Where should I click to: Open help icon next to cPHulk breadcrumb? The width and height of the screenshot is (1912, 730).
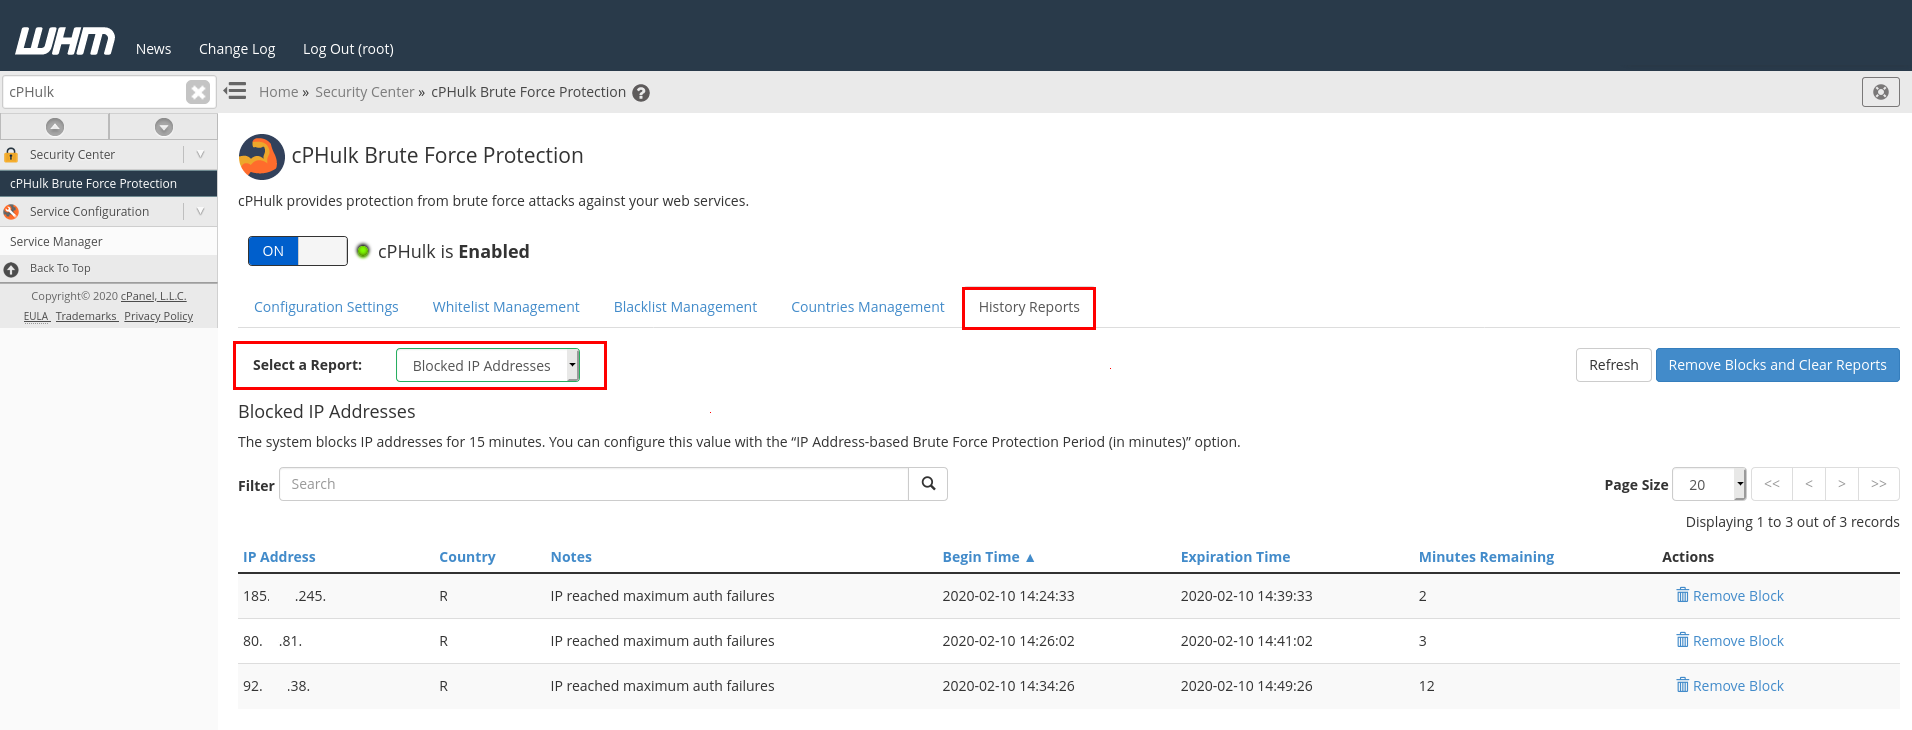641,93
